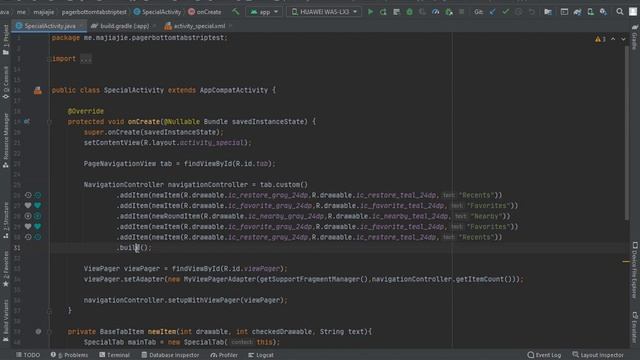Click the Search Everywhere magnifier icon
This screenshot has height=360, width=640.
pyautogui.click(x=620, y=12)
